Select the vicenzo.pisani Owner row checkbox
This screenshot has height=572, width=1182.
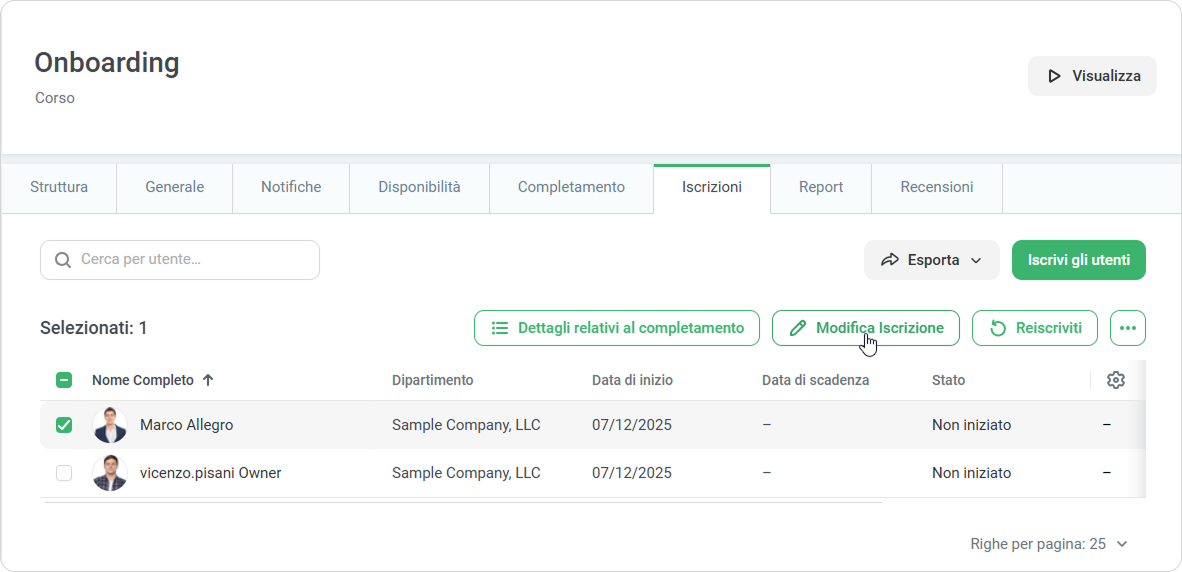pos(64,473)
